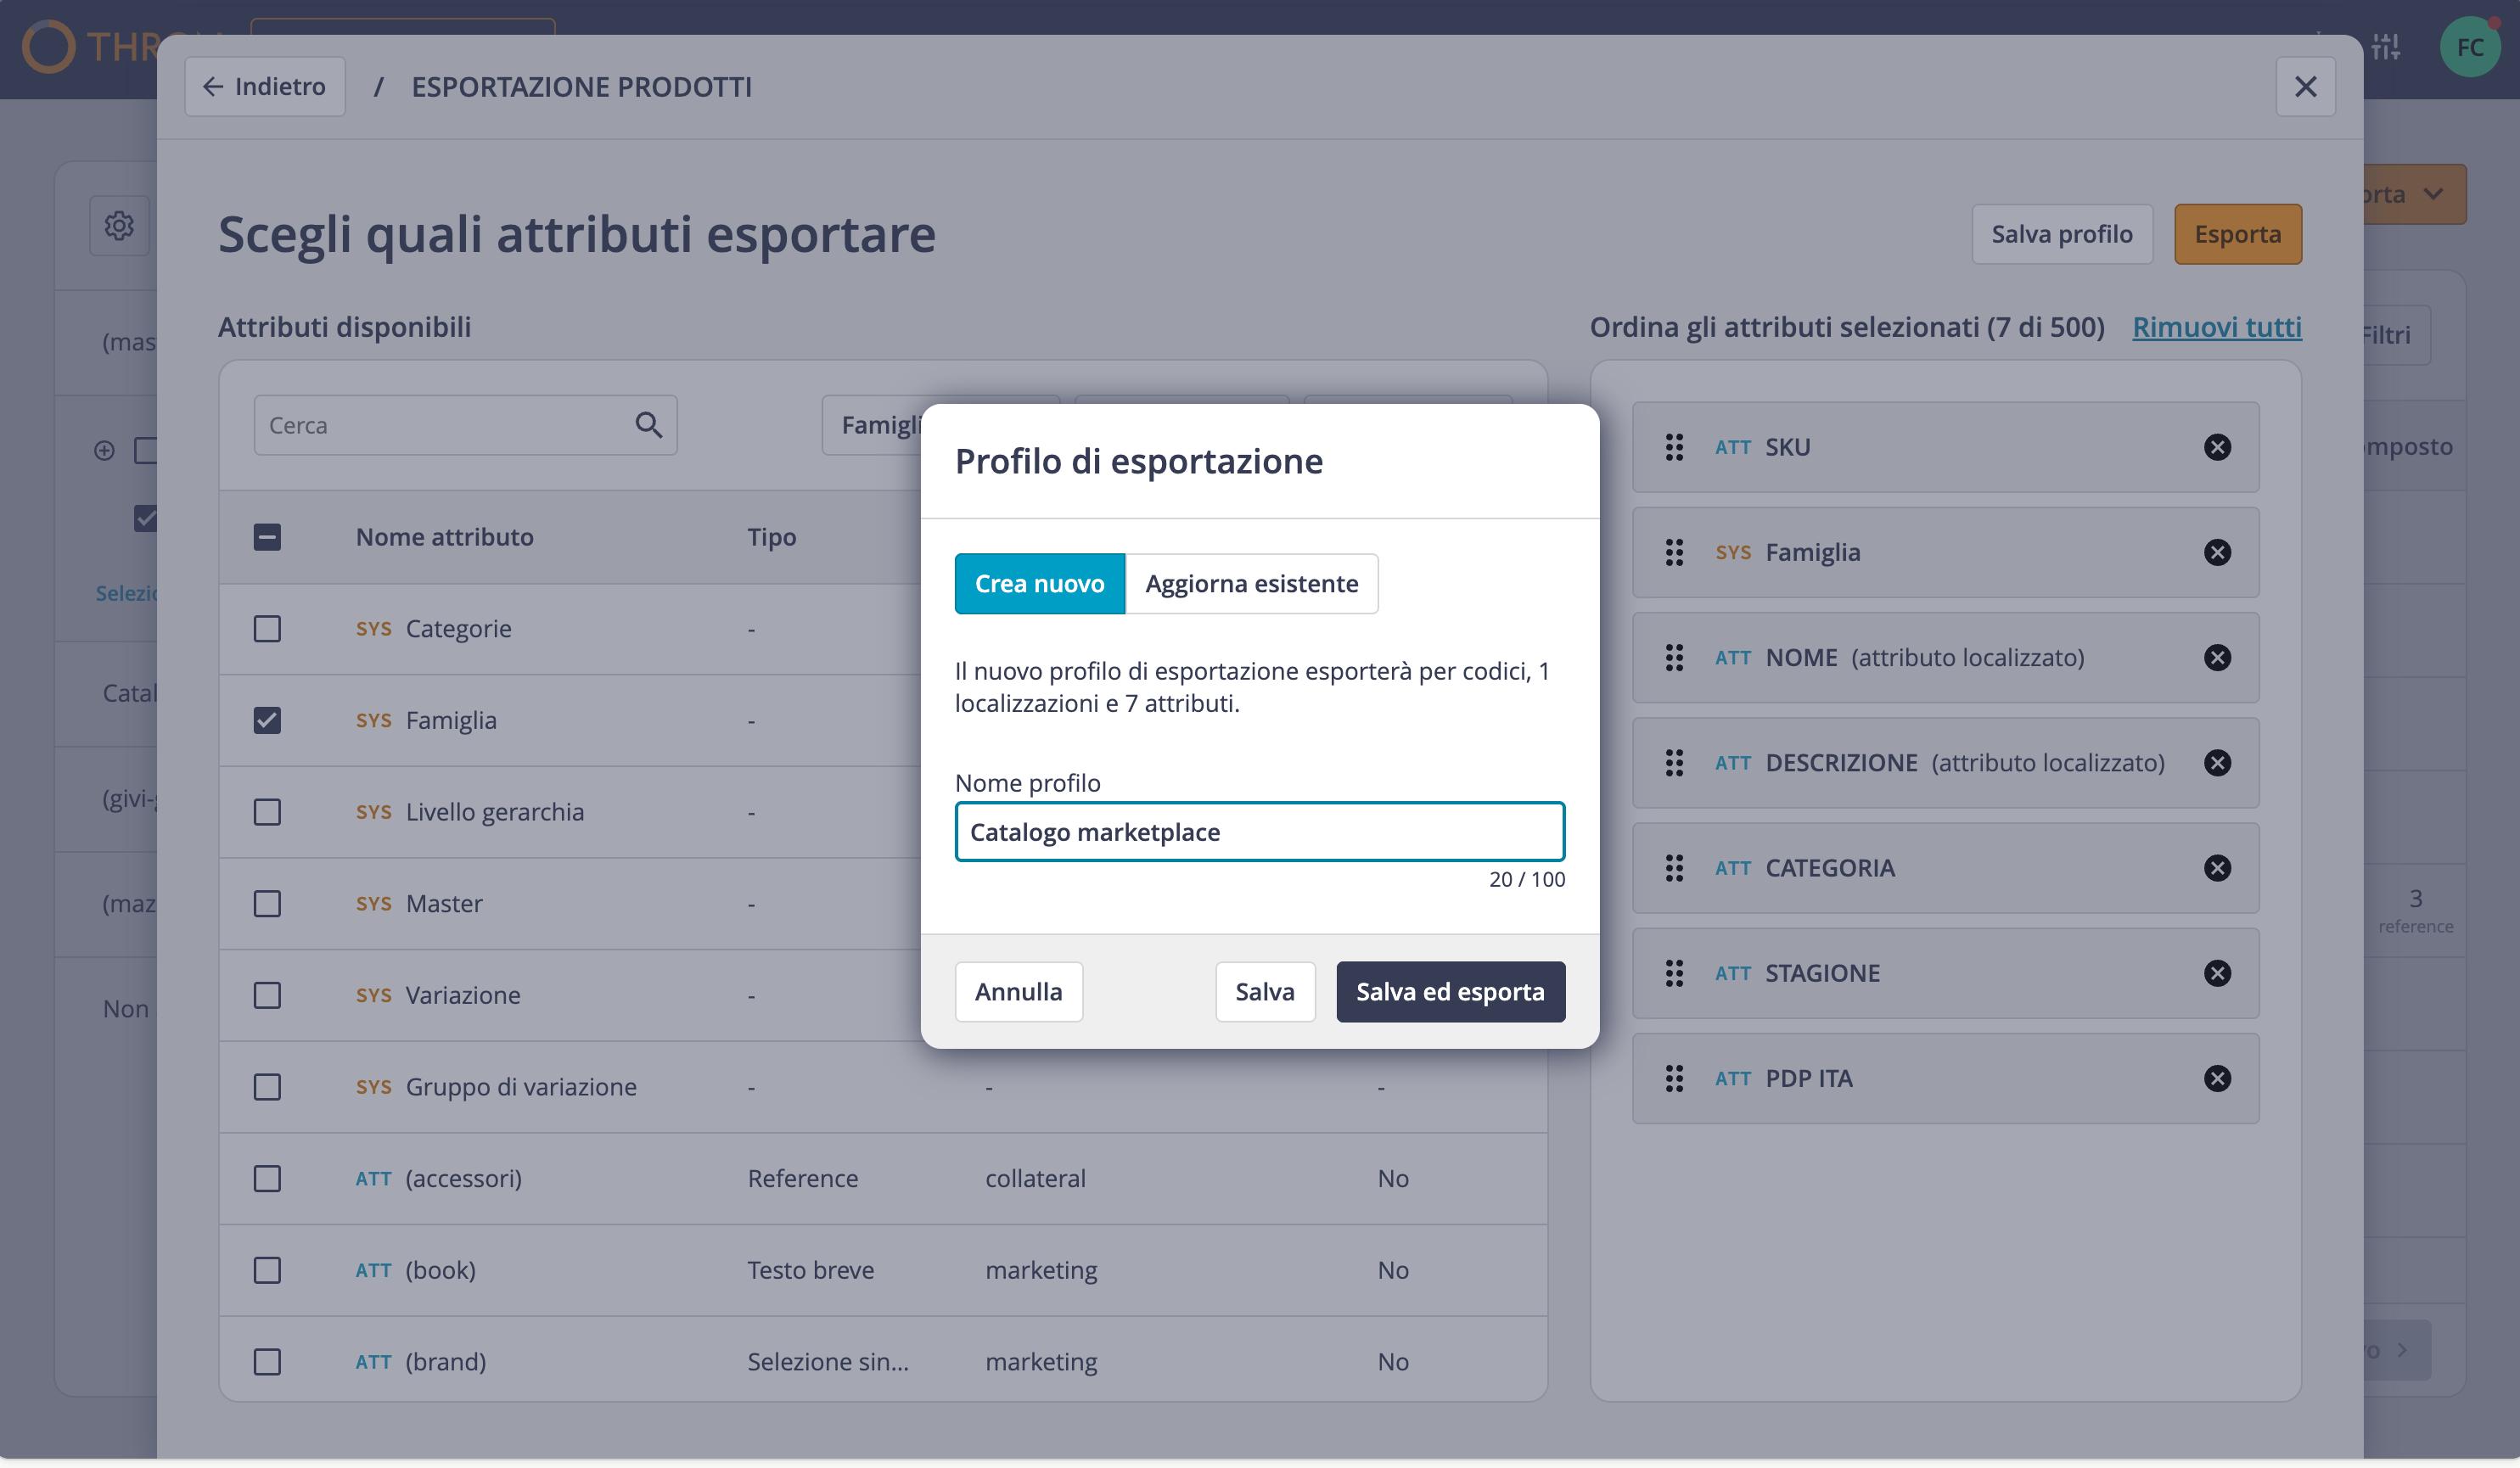
Task: Open the Famiglia filter dropdown
Action: click(871, 425)
